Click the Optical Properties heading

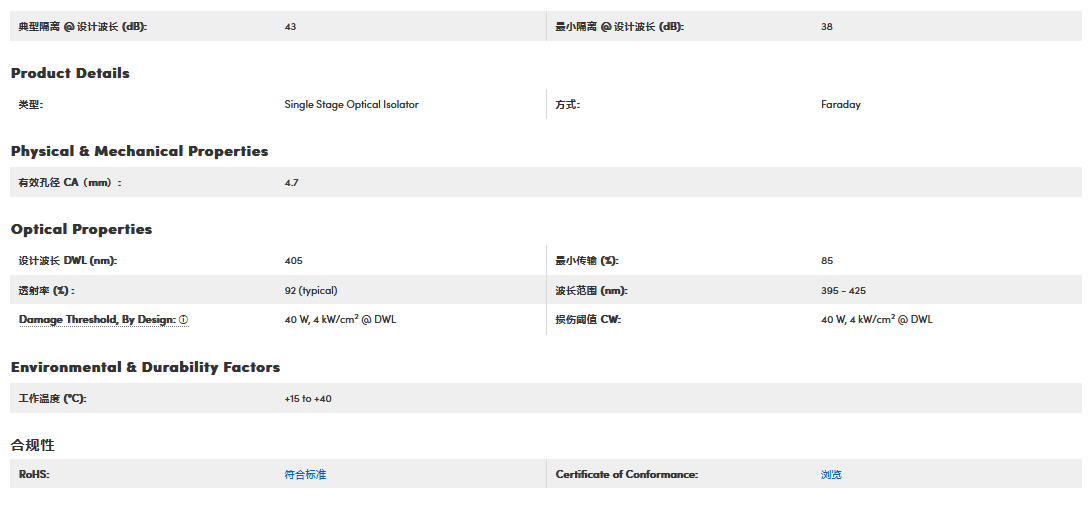[81, 229]
